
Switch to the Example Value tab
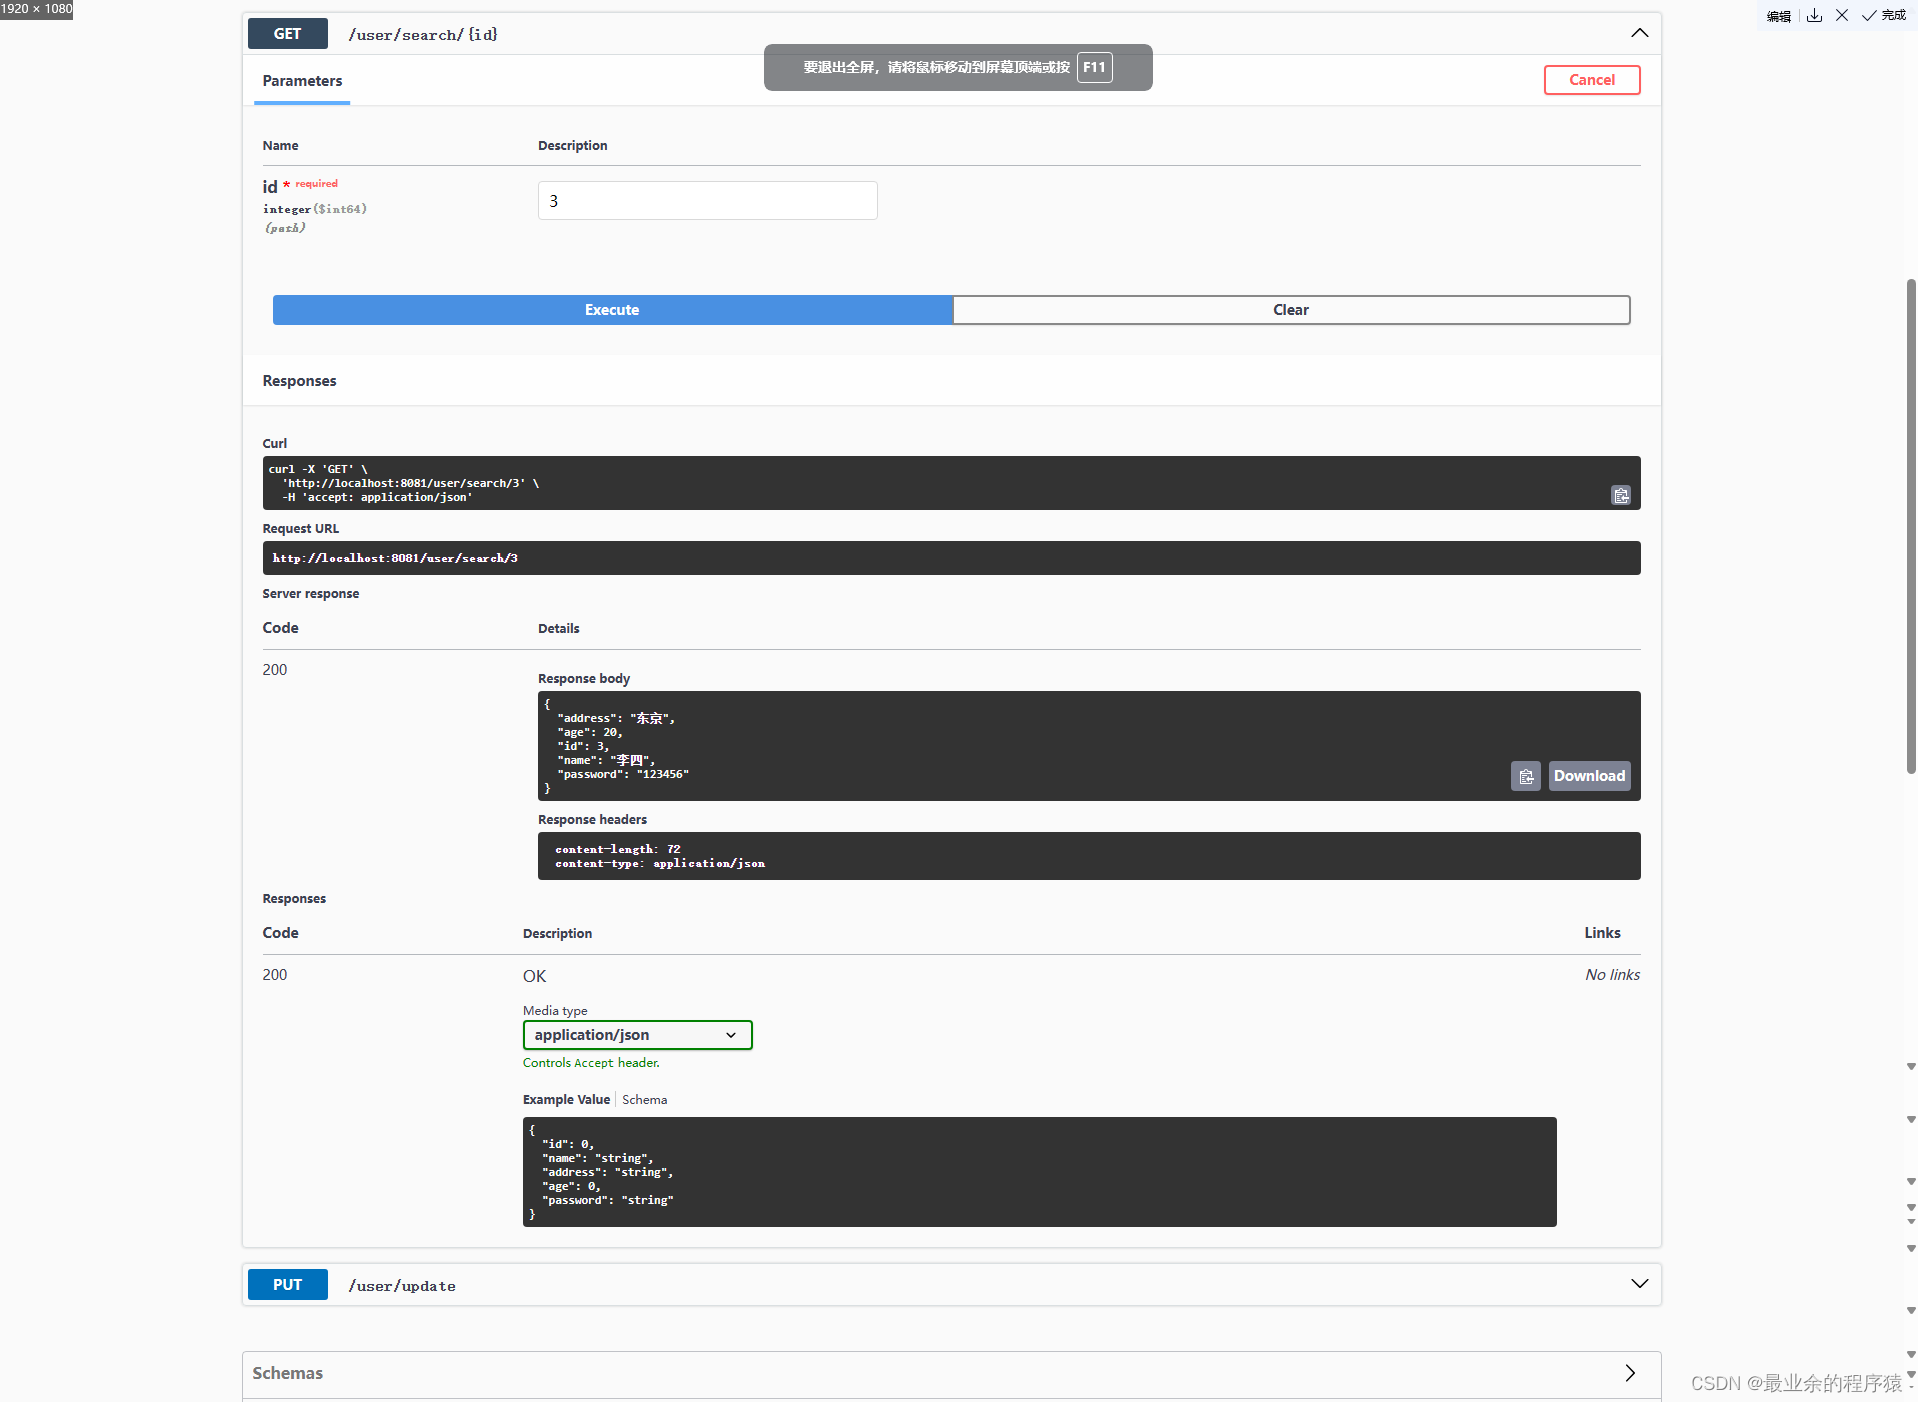coord(566,1100)
